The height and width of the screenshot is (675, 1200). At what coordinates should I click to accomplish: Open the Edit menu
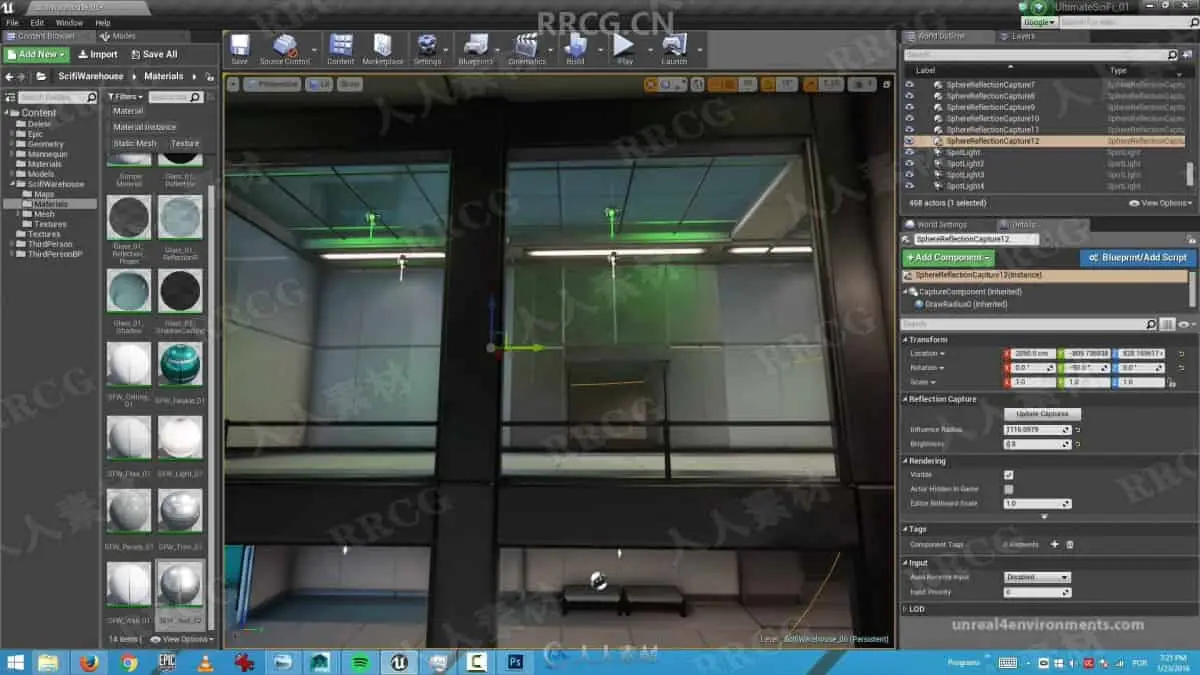[37, 22]
